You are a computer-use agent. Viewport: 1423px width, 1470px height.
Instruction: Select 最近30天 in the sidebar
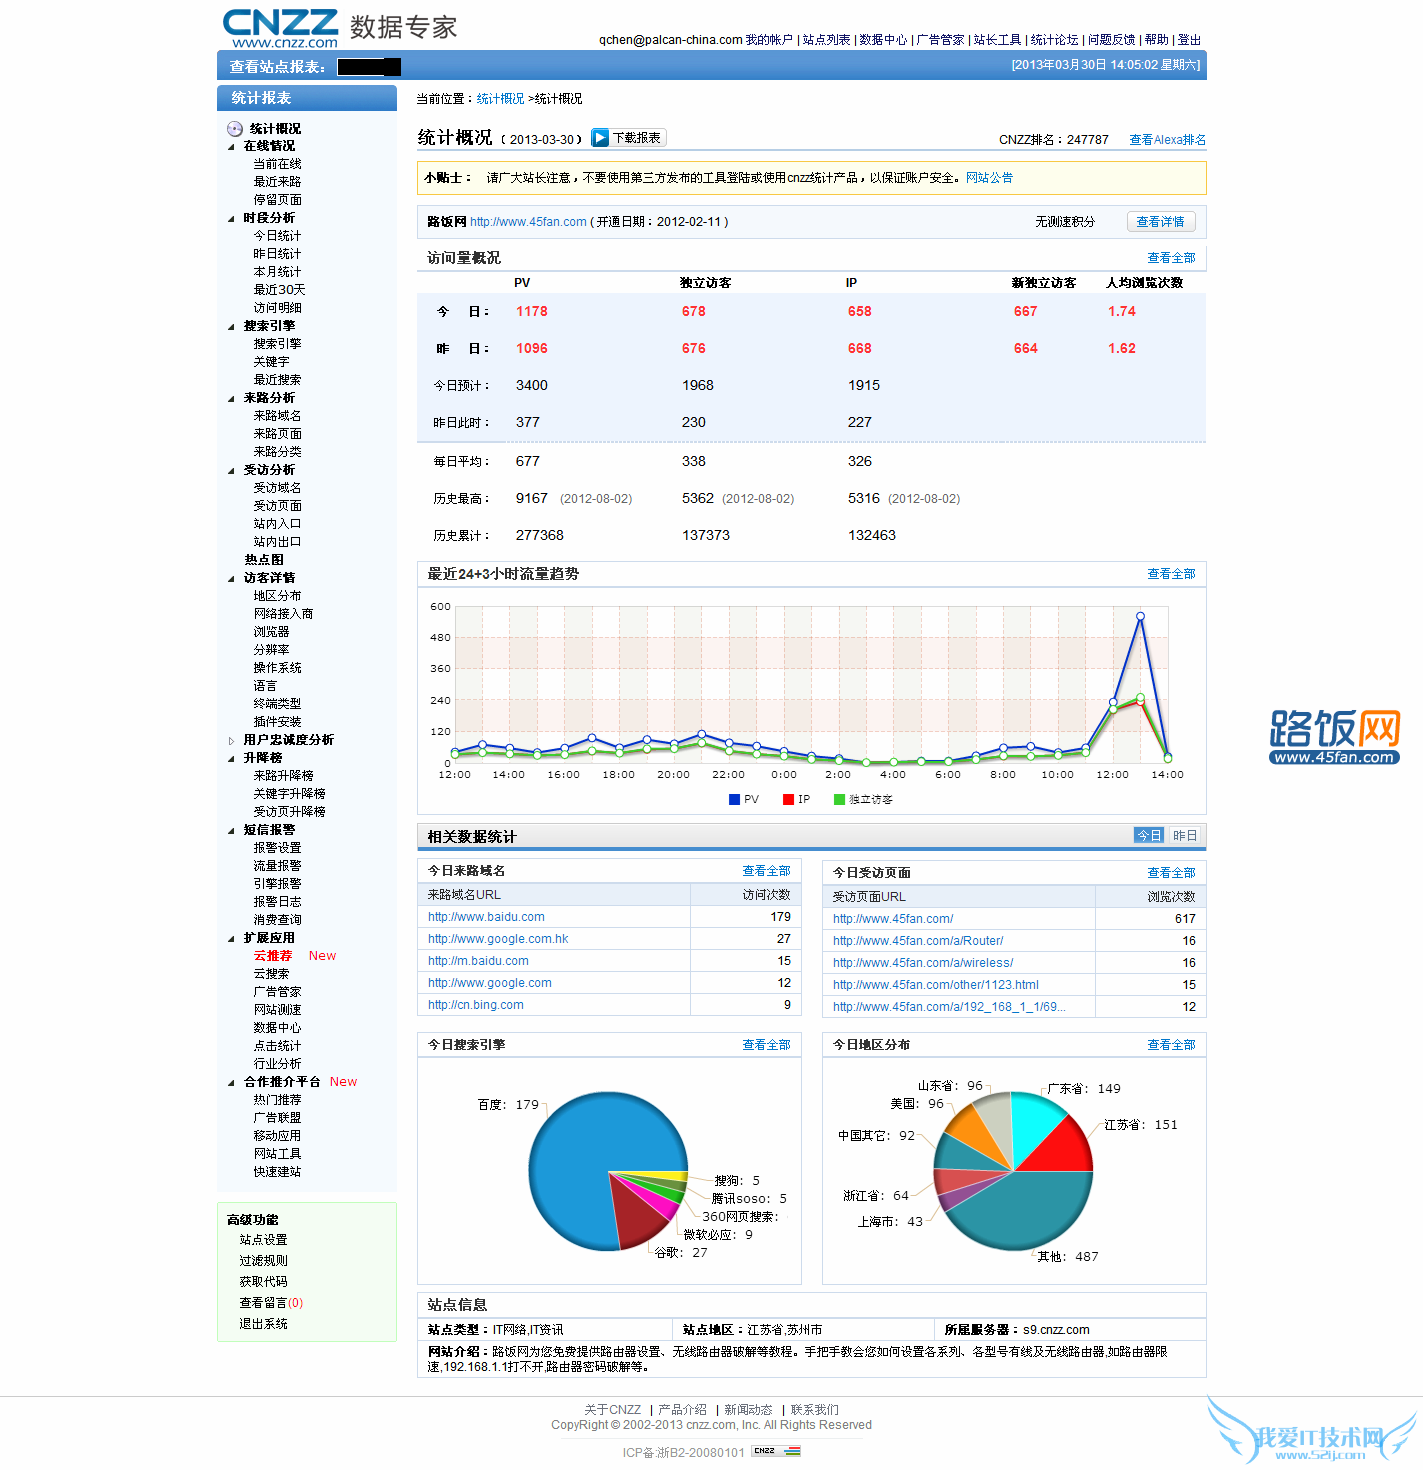[x=279, y=290]
